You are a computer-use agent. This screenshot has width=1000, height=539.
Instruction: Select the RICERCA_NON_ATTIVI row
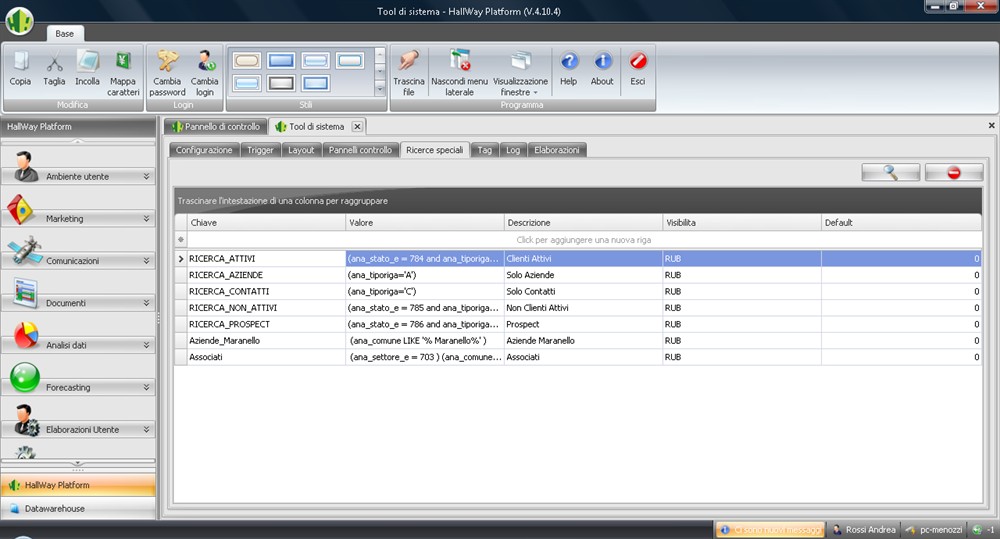[578, 307]
